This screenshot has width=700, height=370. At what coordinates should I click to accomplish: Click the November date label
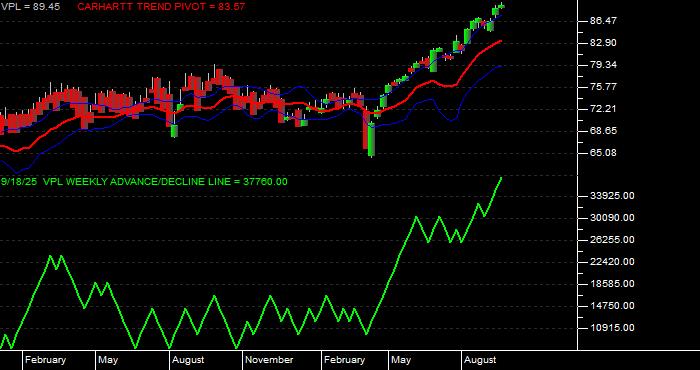pos(270,360)
